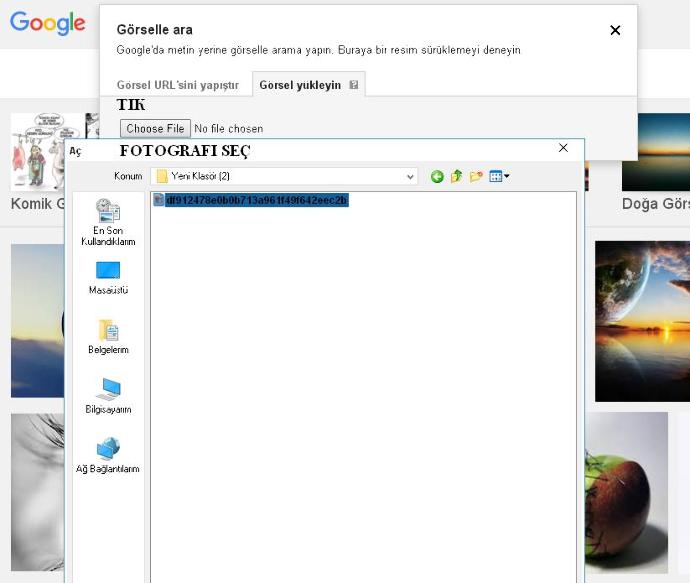Open the grayscale face image thumbnail
The image size is (690, 583).
[37, 492]
